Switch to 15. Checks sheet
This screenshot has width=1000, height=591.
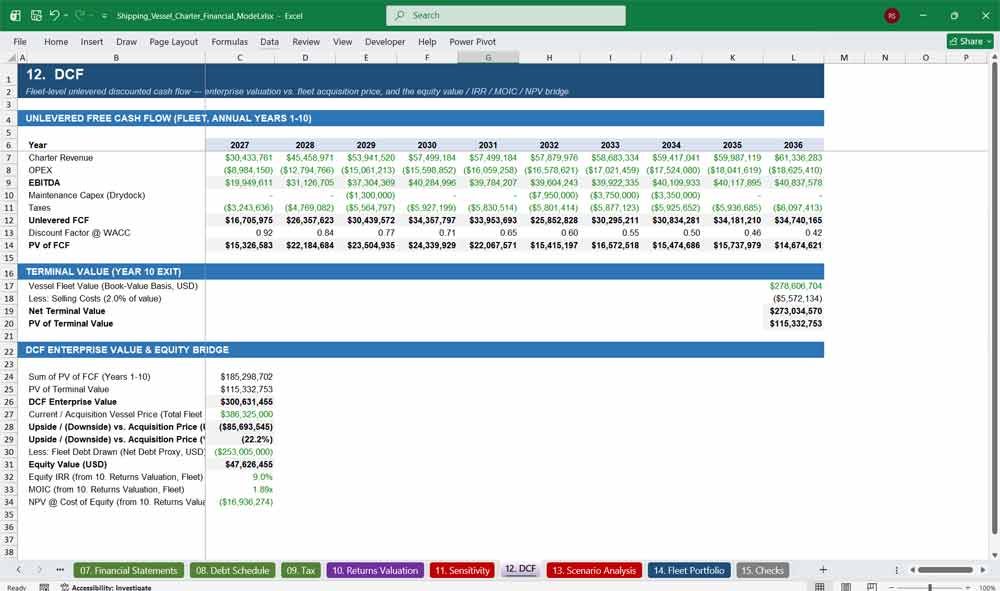(x=762, y=571)
